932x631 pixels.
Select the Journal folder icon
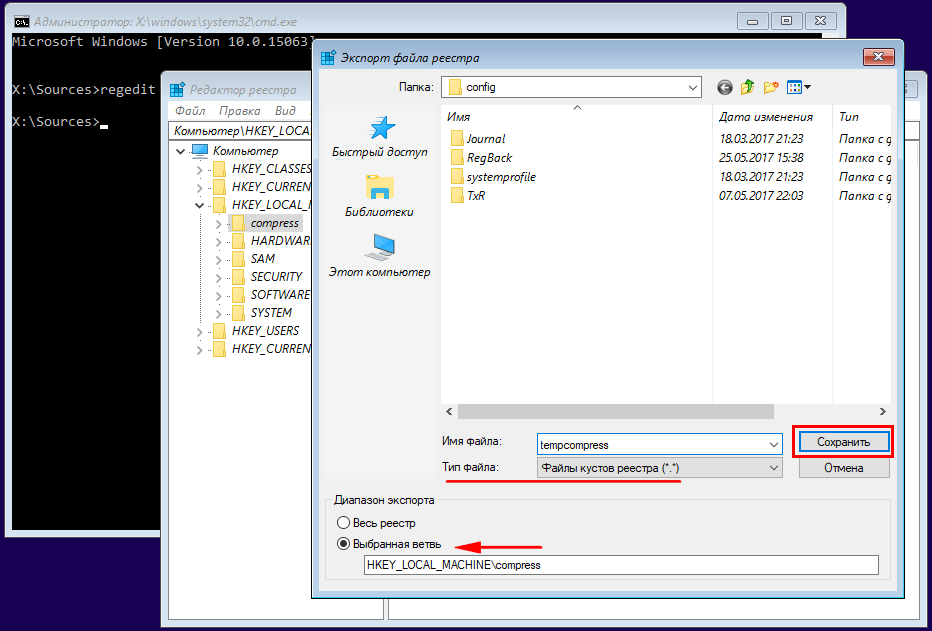456,138
